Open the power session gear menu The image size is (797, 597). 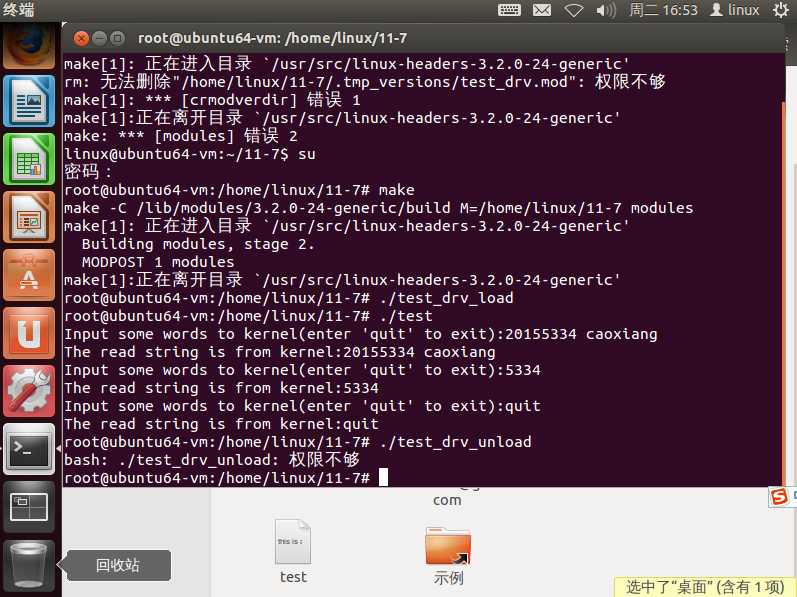click(781, 10)
